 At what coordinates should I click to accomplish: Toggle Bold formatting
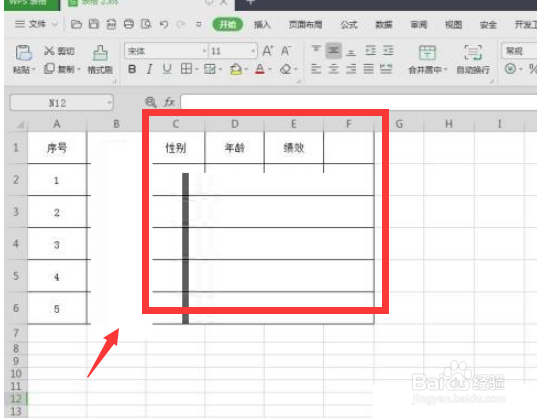132,69
